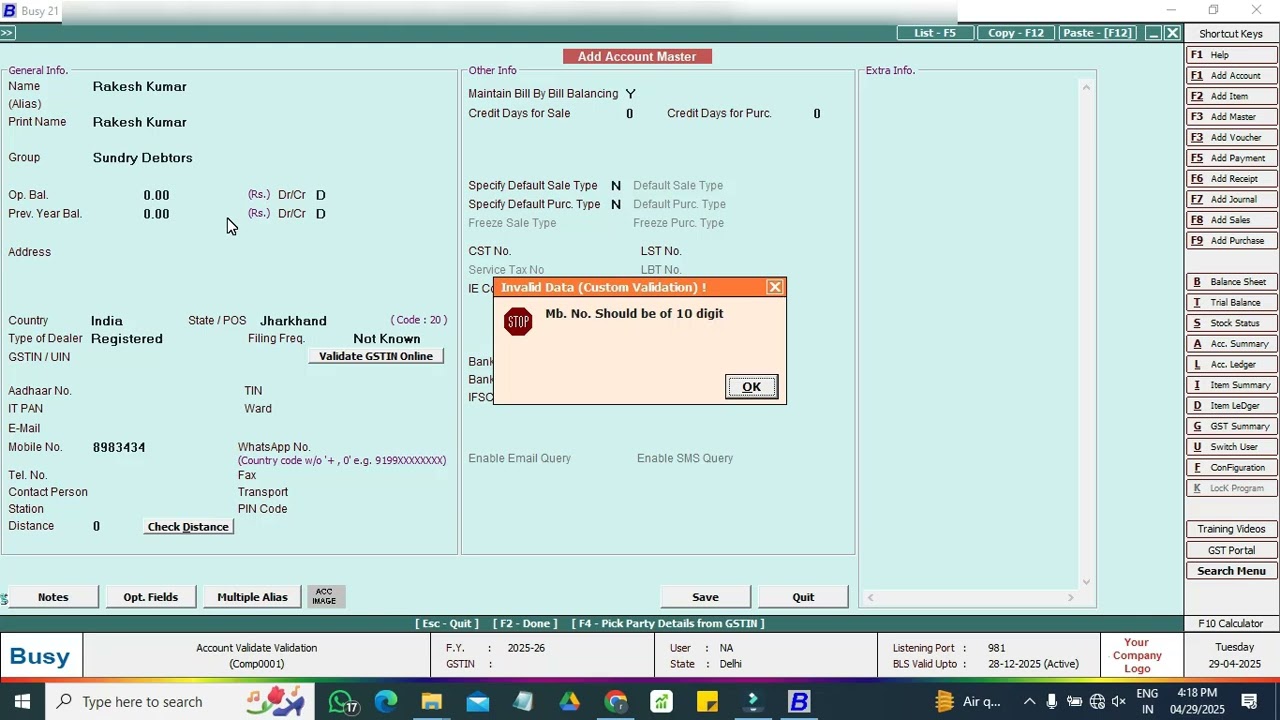Open F10 Calculator
1280x720 pixels.
click(1231, 623)
